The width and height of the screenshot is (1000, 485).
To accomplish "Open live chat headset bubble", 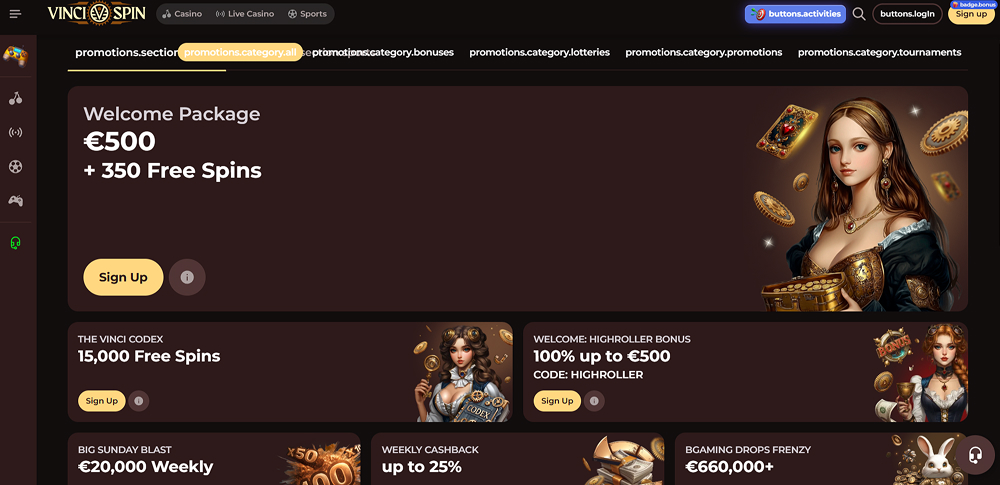I will coord(975,455).
